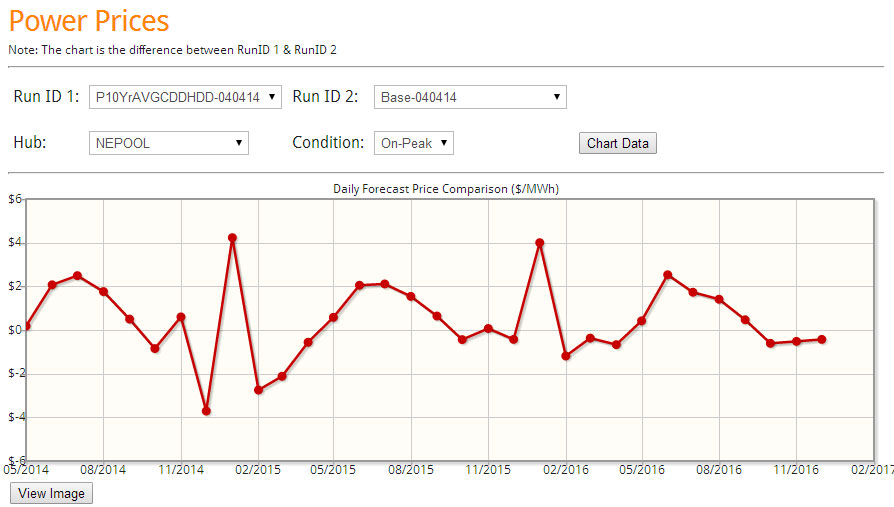Open the Condition On-Peak dropdown
This screenshot has width=894, height=507.
tap(413, 143)
